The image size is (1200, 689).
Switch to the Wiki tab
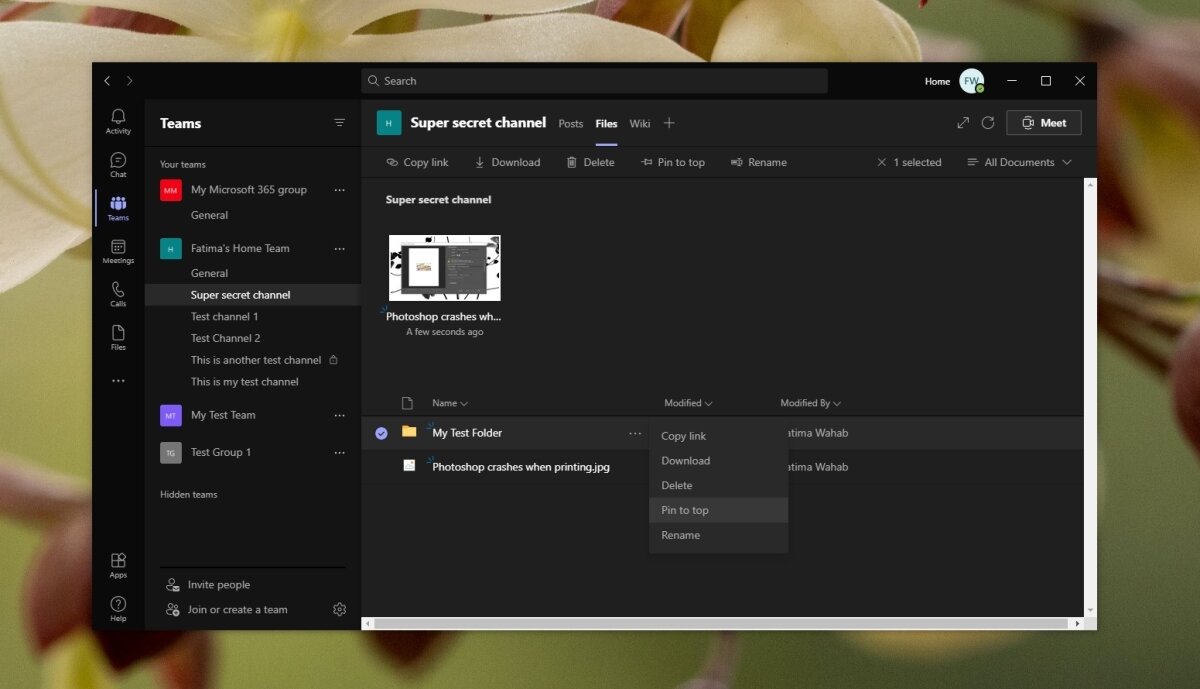640,124
